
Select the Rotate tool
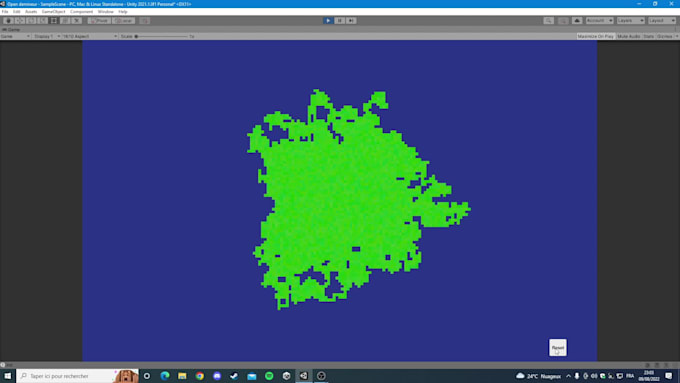tap(31, 20)
